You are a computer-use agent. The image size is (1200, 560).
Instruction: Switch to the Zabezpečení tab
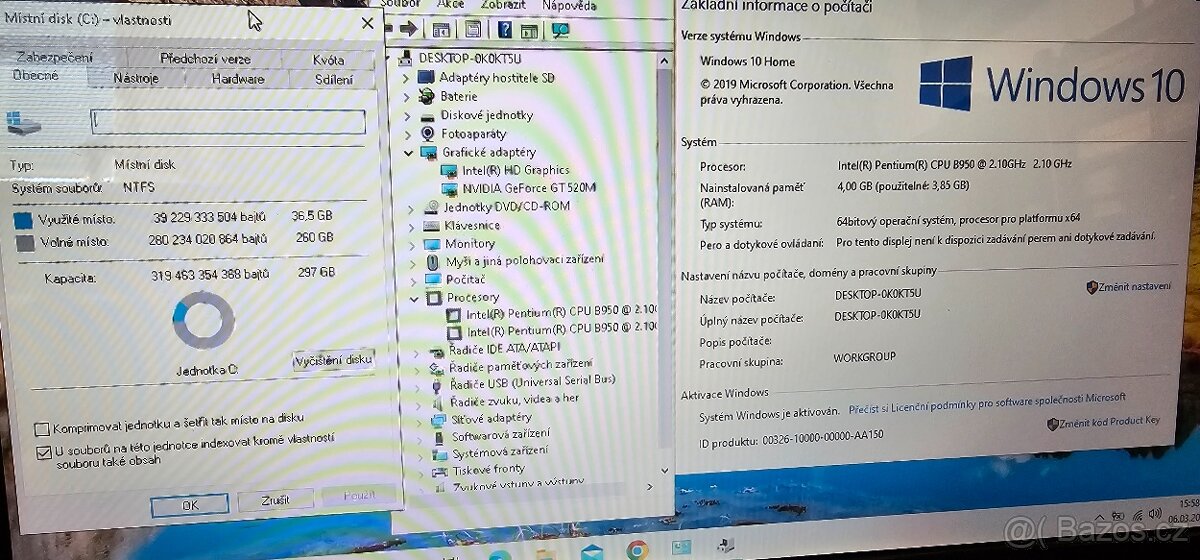click(x=55, y=58)
